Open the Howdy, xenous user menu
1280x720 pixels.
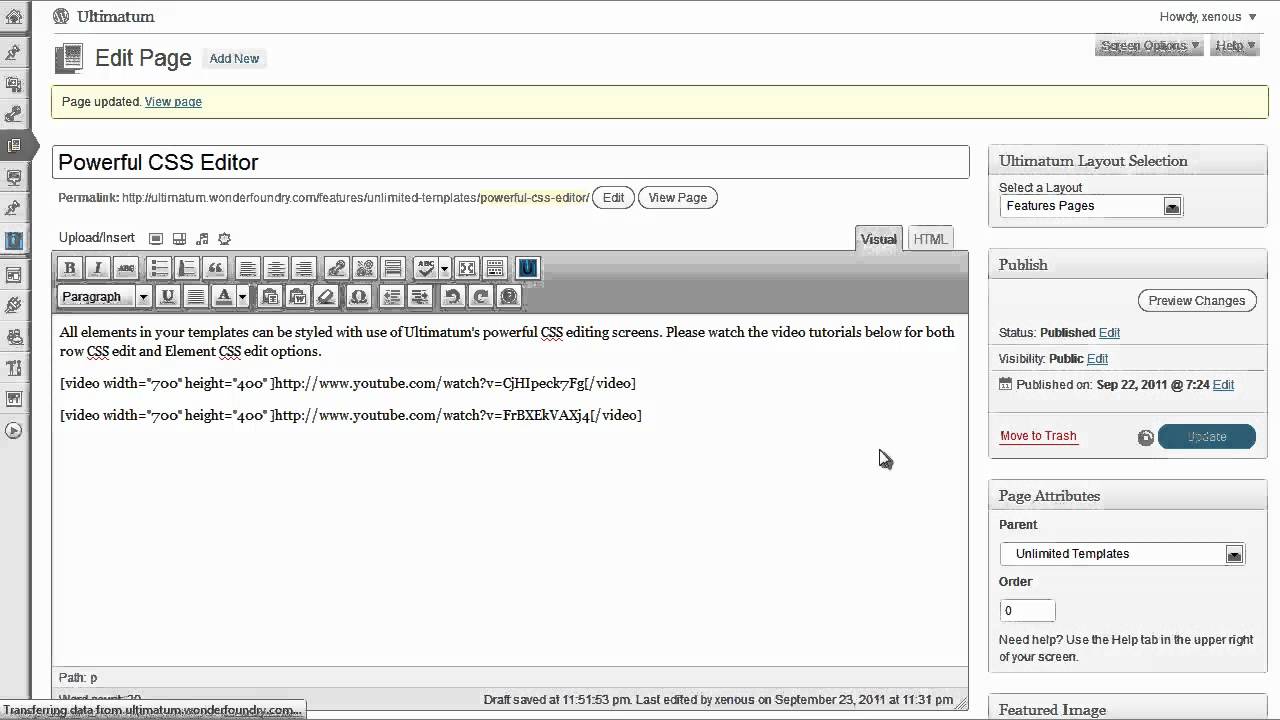(1208, 17)
